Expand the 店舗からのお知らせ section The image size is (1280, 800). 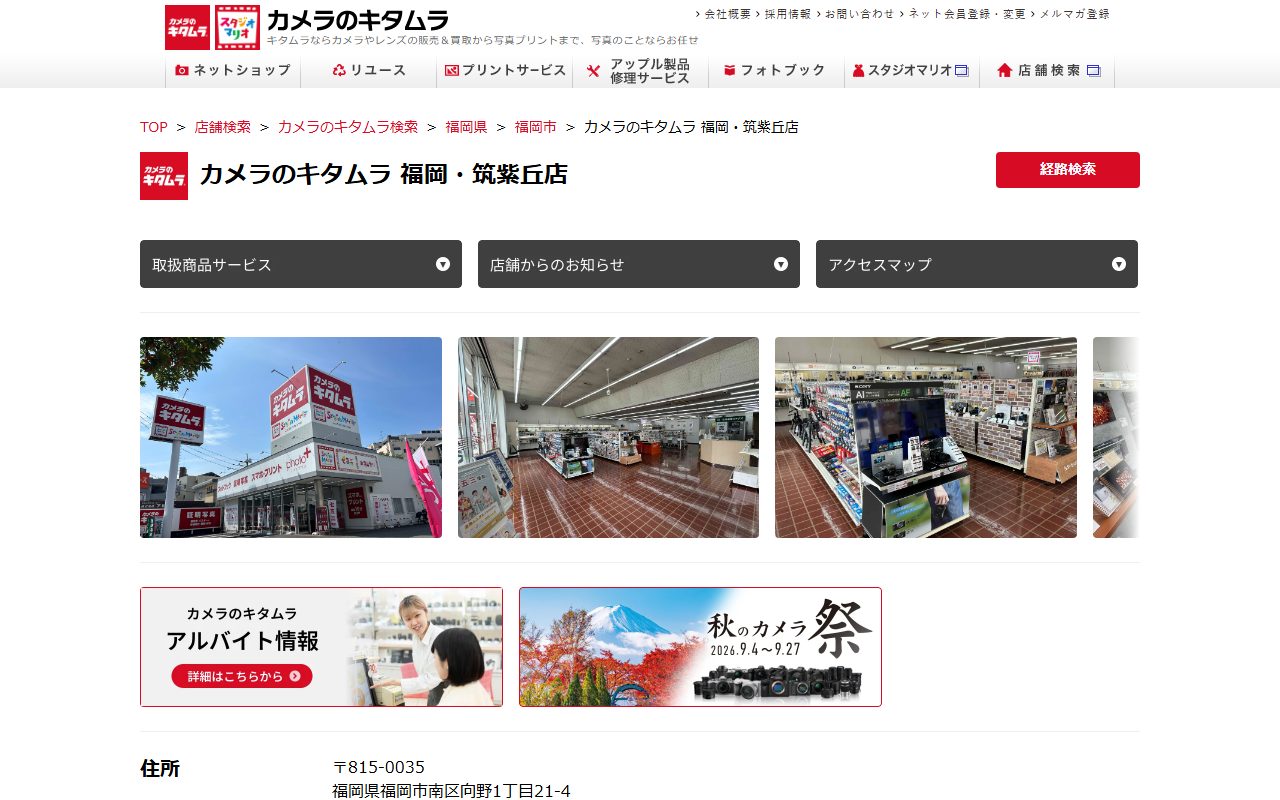tap(639, 264)
